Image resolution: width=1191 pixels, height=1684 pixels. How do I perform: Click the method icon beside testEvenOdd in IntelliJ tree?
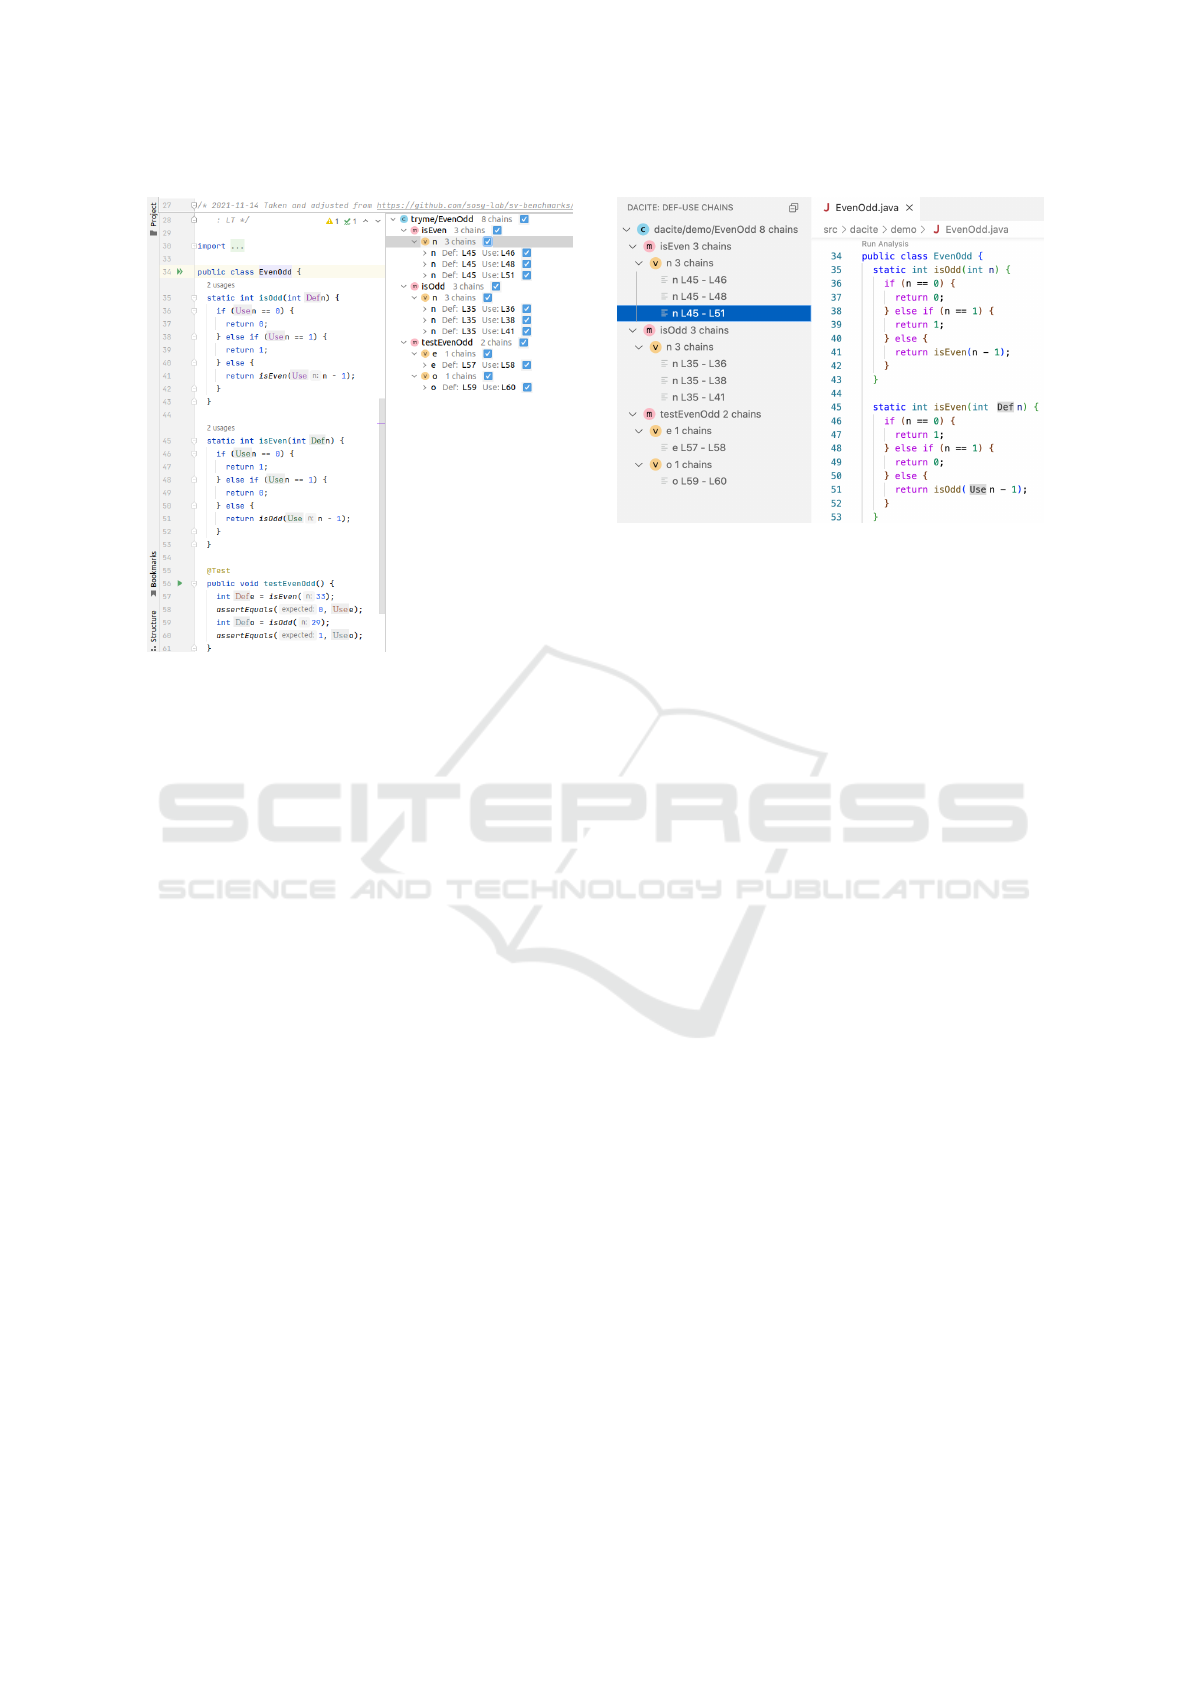415,342
